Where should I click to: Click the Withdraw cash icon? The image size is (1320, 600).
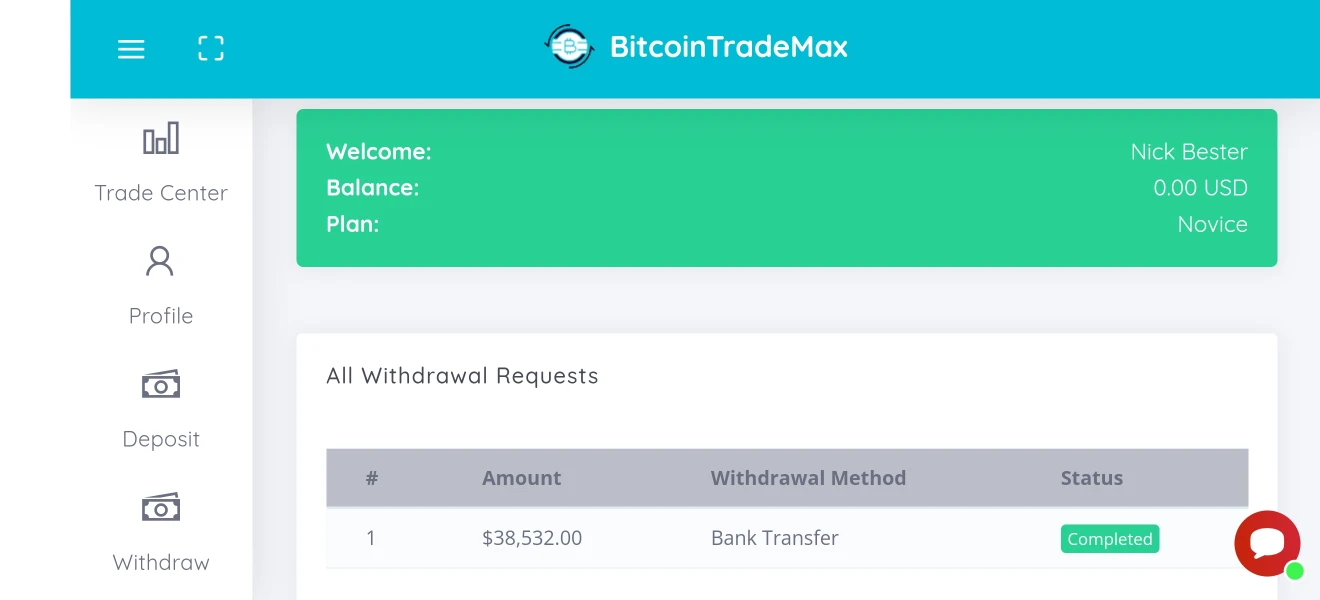tap(161, 507)
